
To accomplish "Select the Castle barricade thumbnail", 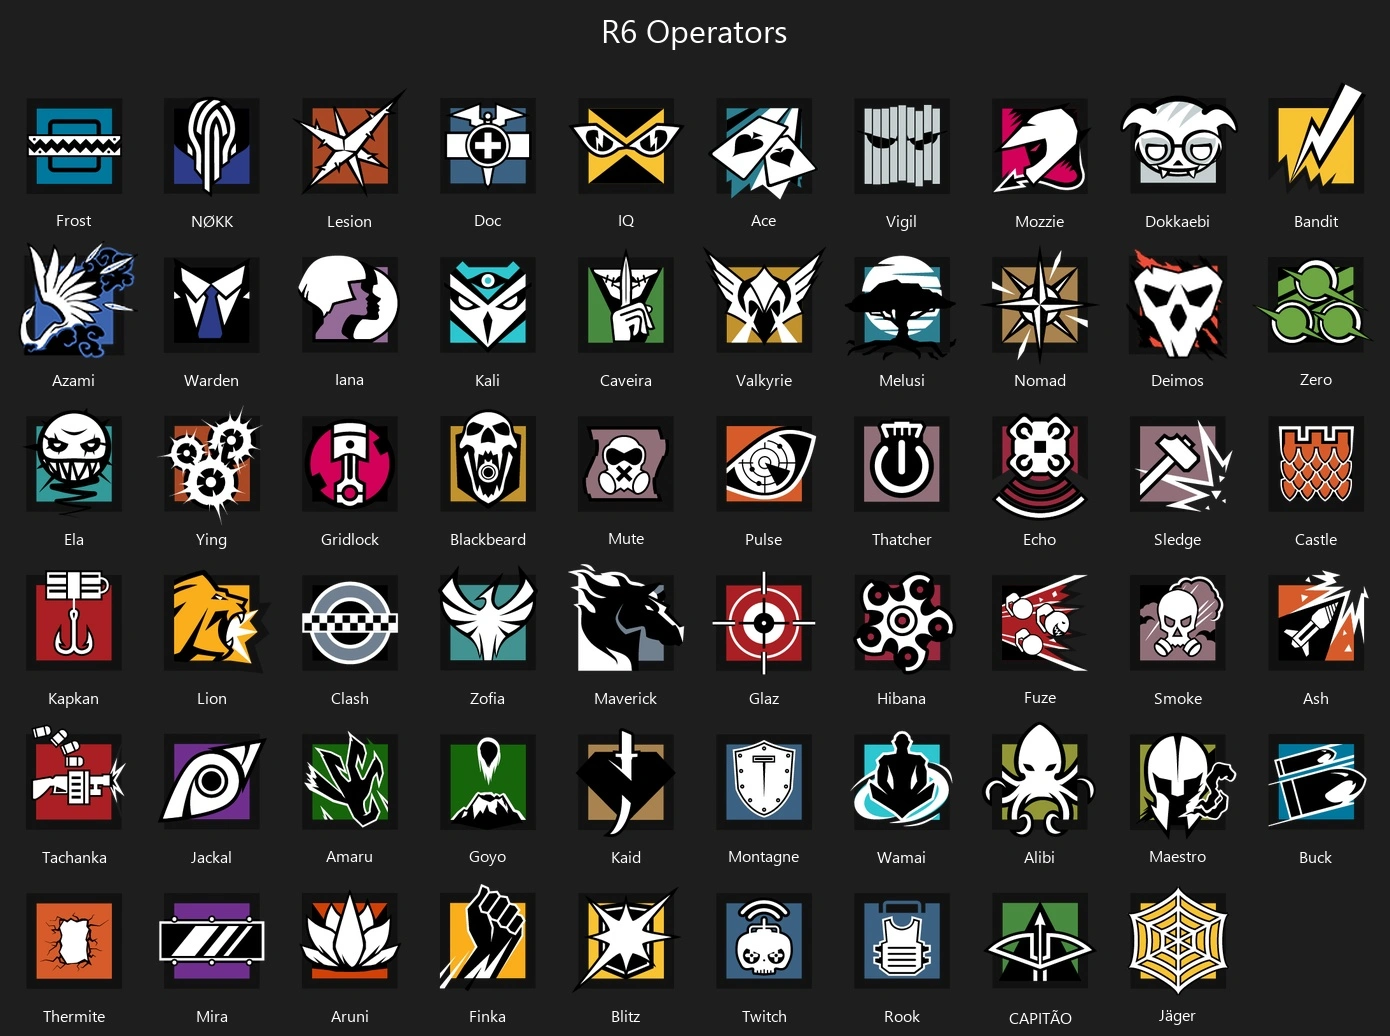I will [1316, 463].
